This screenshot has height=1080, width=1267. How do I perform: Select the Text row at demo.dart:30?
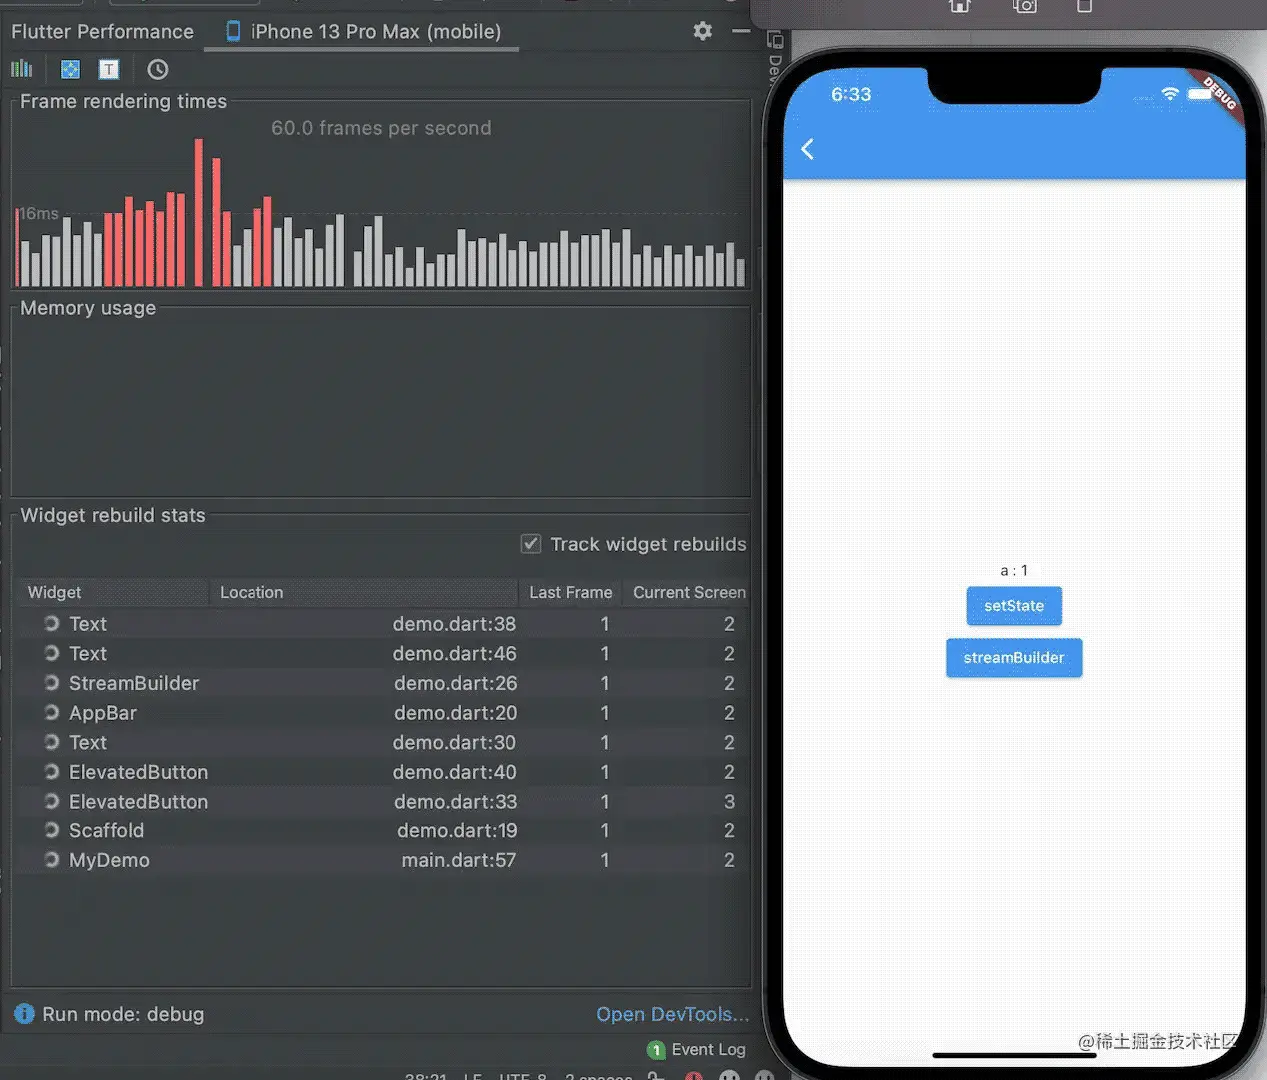[x=383, y=742]
